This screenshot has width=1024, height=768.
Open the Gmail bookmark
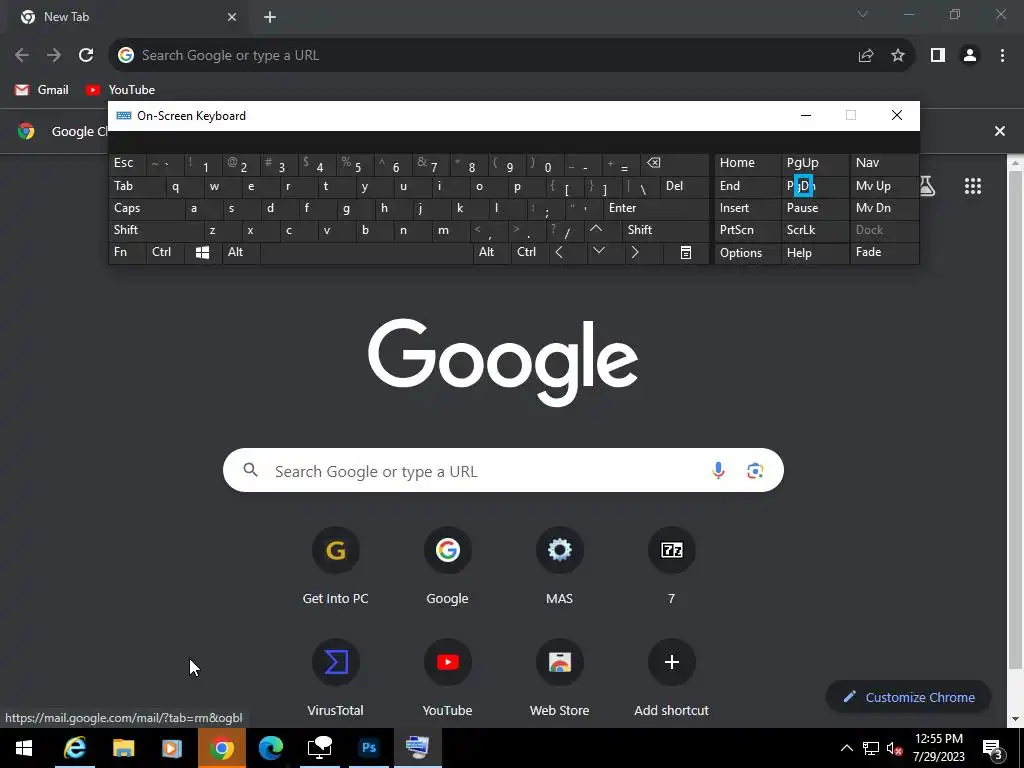42,90
